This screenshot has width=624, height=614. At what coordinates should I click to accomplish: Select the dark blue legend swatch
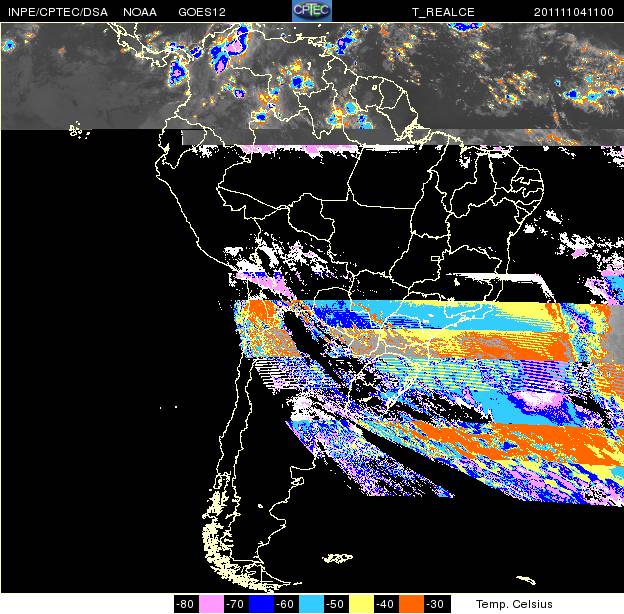[x=261, y=604]
